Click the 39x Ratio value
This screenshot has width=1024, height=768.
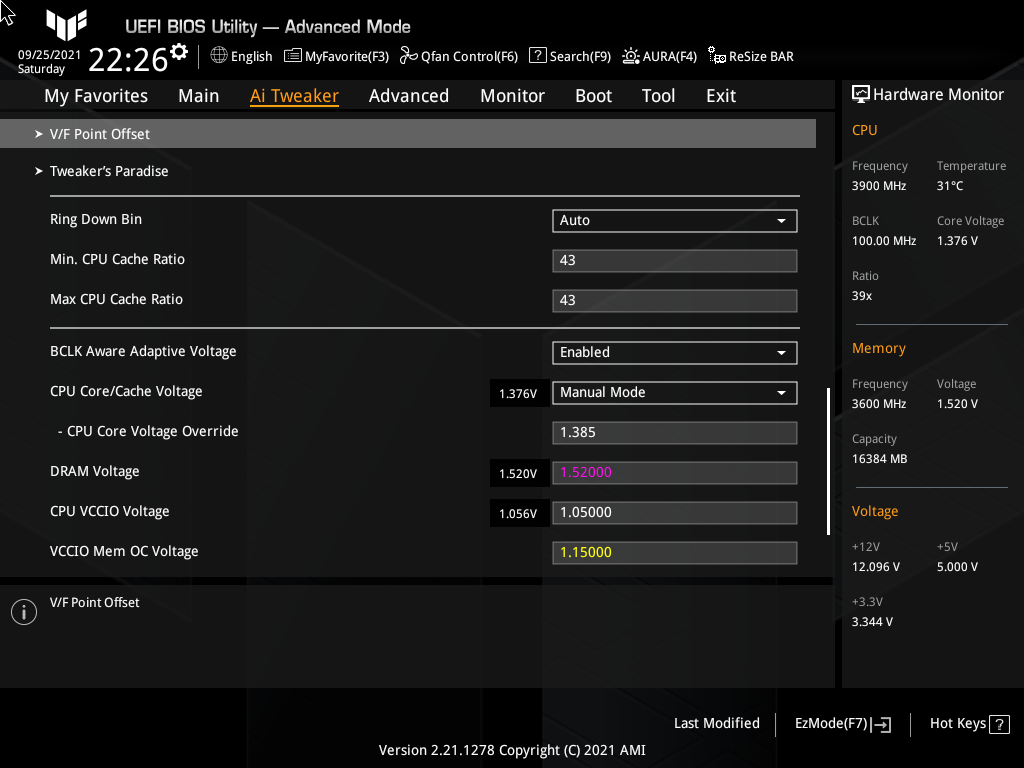coord(861,296)
